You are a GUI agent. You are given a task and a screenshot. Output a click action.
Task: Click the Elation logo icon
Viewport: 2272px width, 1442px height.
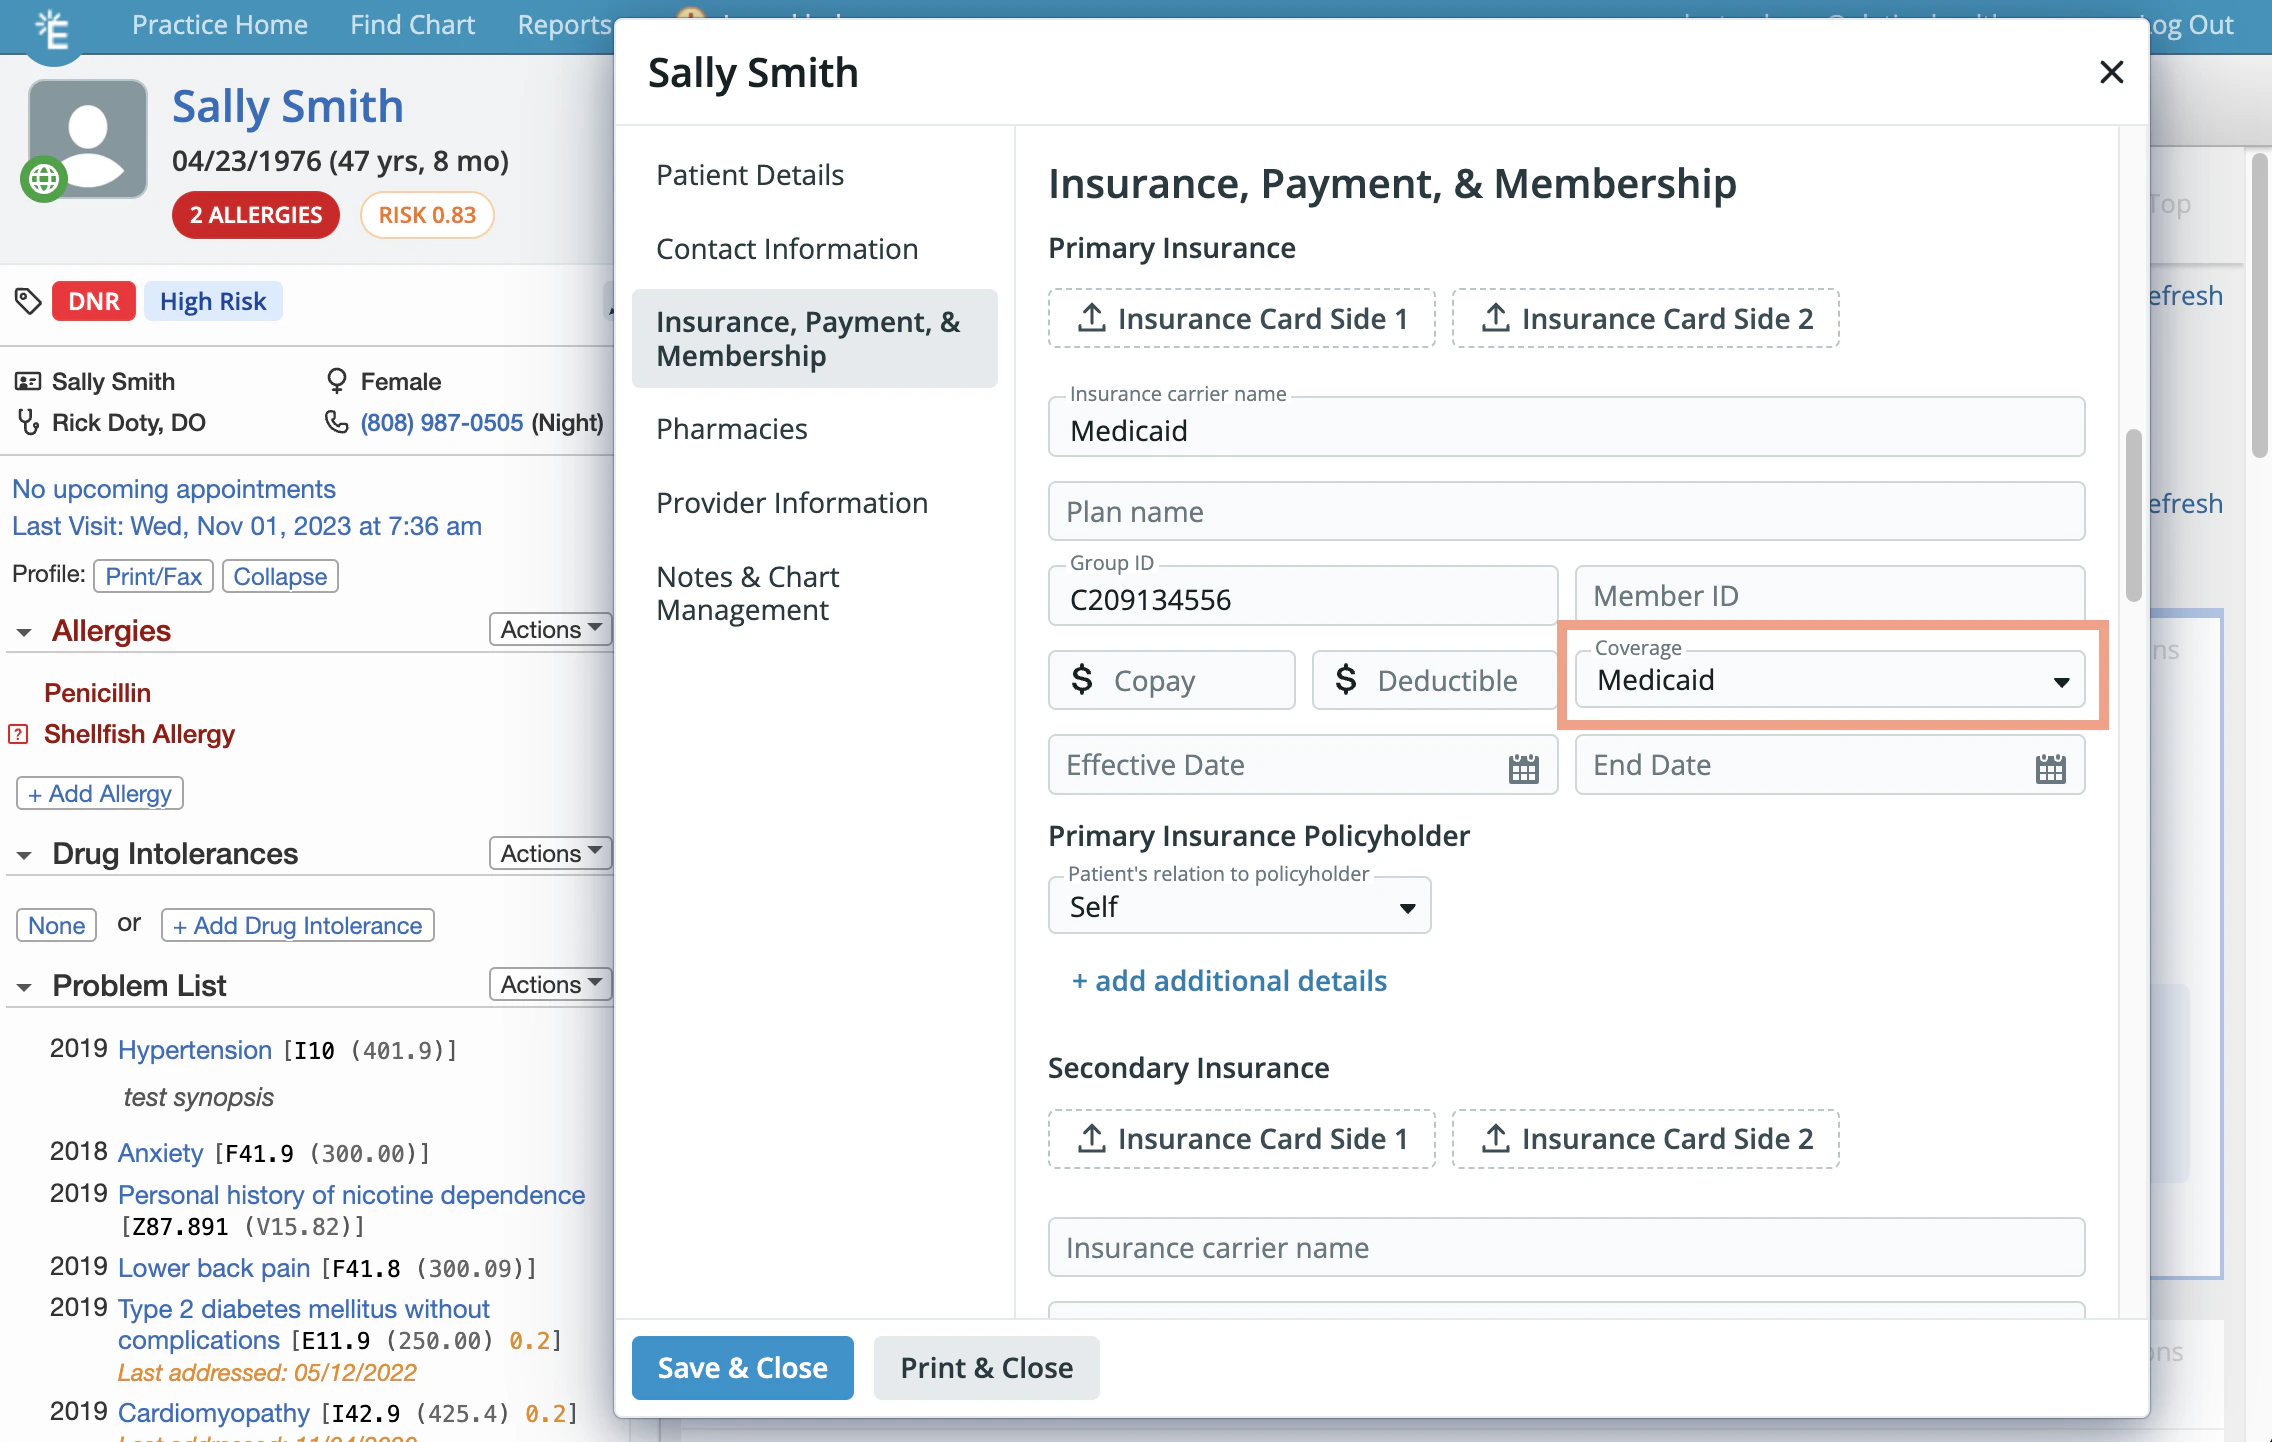pos(52,28)
